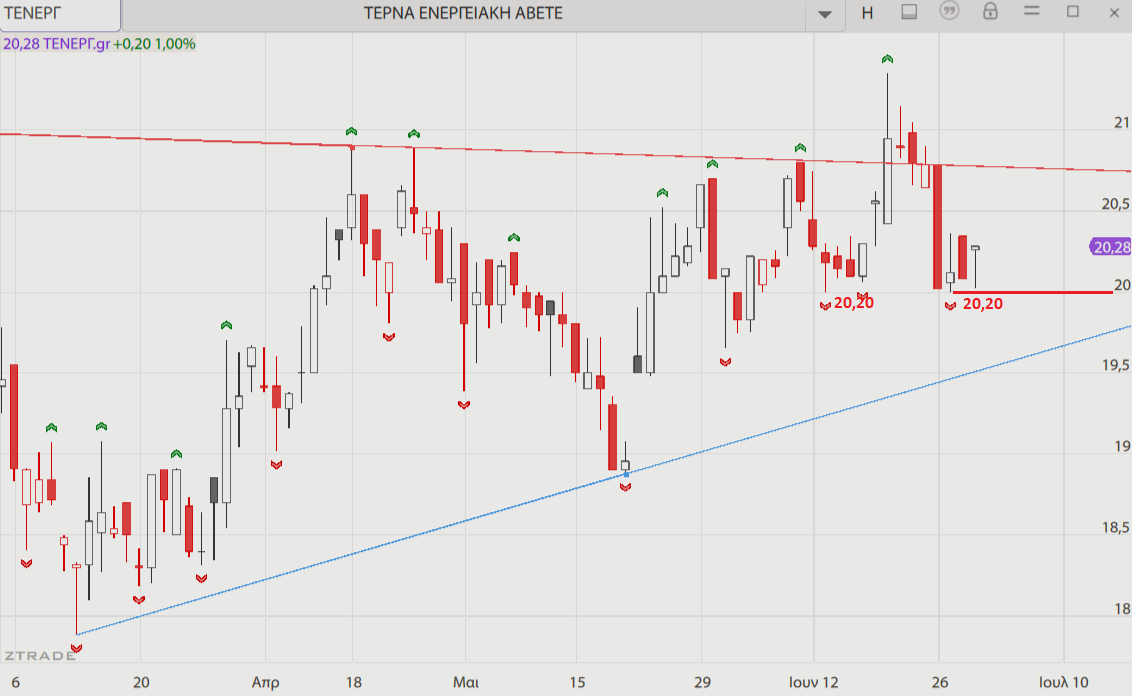Click the 20,20 label after the 26 gridline
This screenshot has width=1132, height=696.
tap(983, 304)
